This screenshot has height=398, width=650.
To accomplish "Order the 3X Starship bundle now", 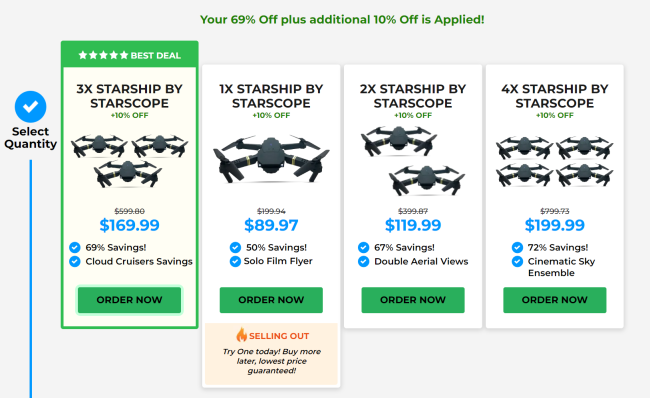I will pos(129,300).
